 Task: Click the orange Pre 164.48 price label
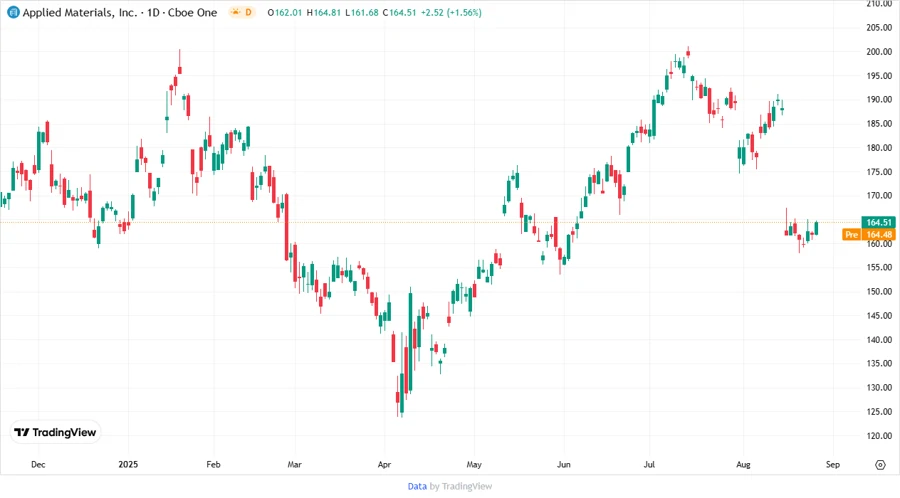868,234
